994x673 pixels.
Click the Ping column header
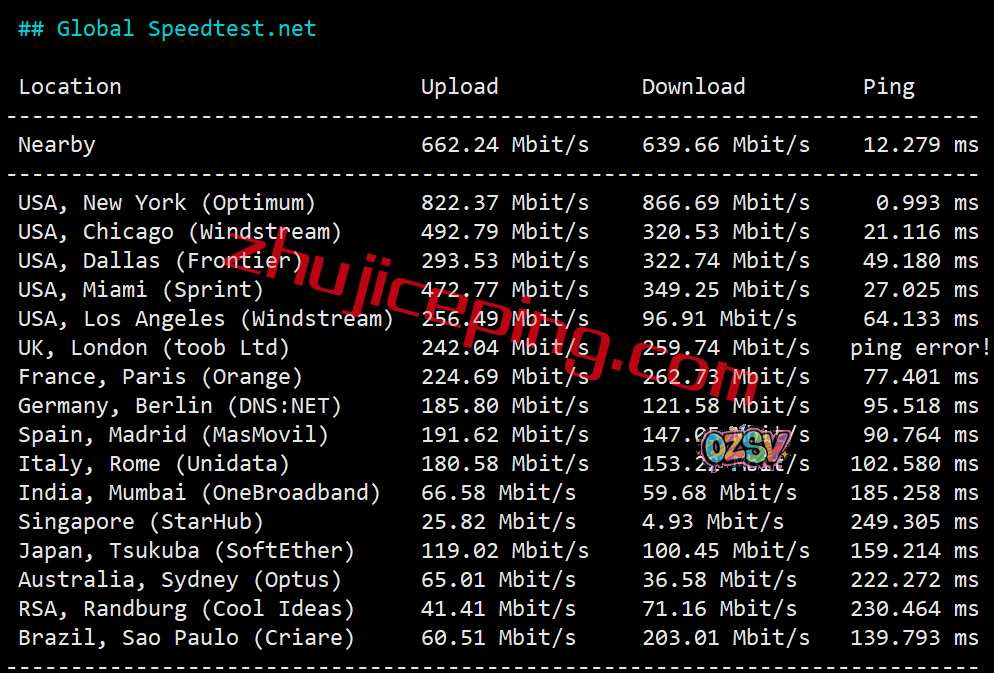pyautogui.click(x=889, y=87)
